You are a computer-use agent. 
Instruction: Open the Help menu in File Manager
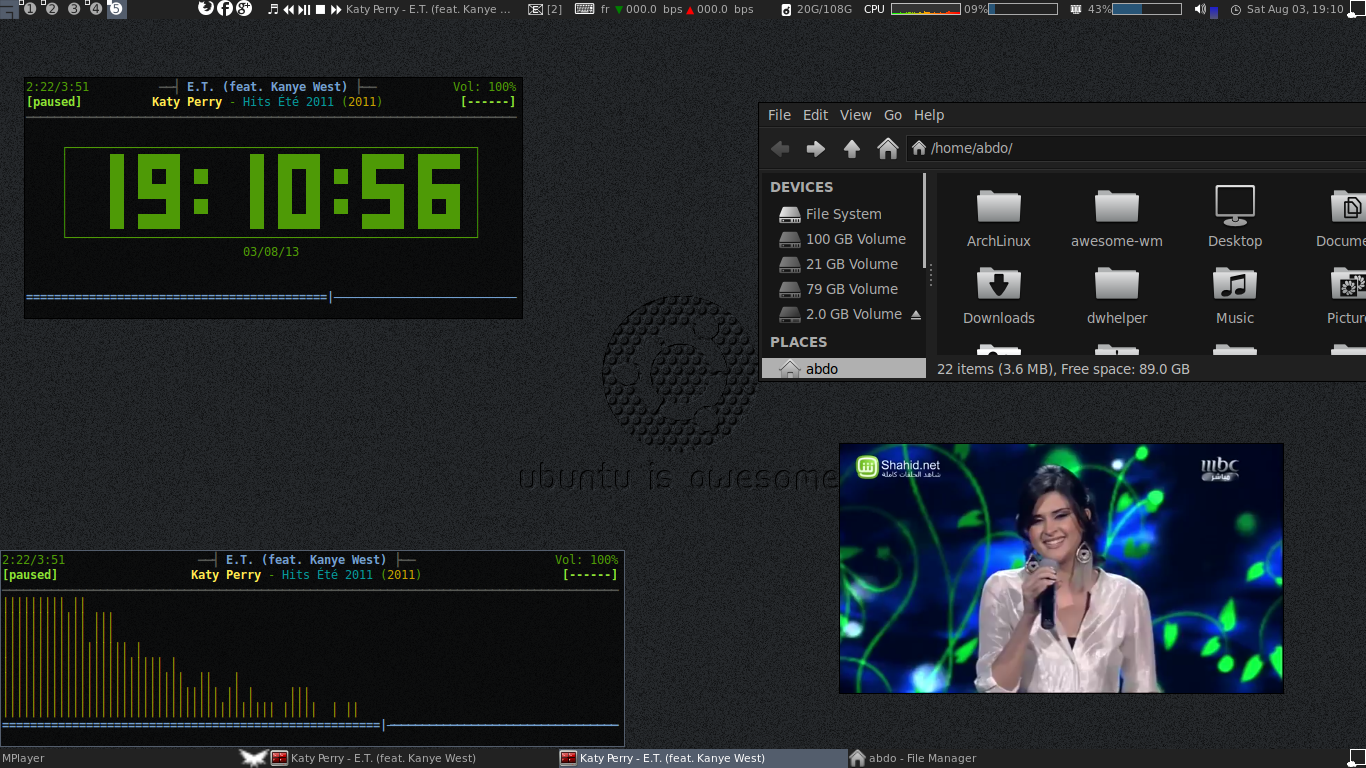(929, 115)
